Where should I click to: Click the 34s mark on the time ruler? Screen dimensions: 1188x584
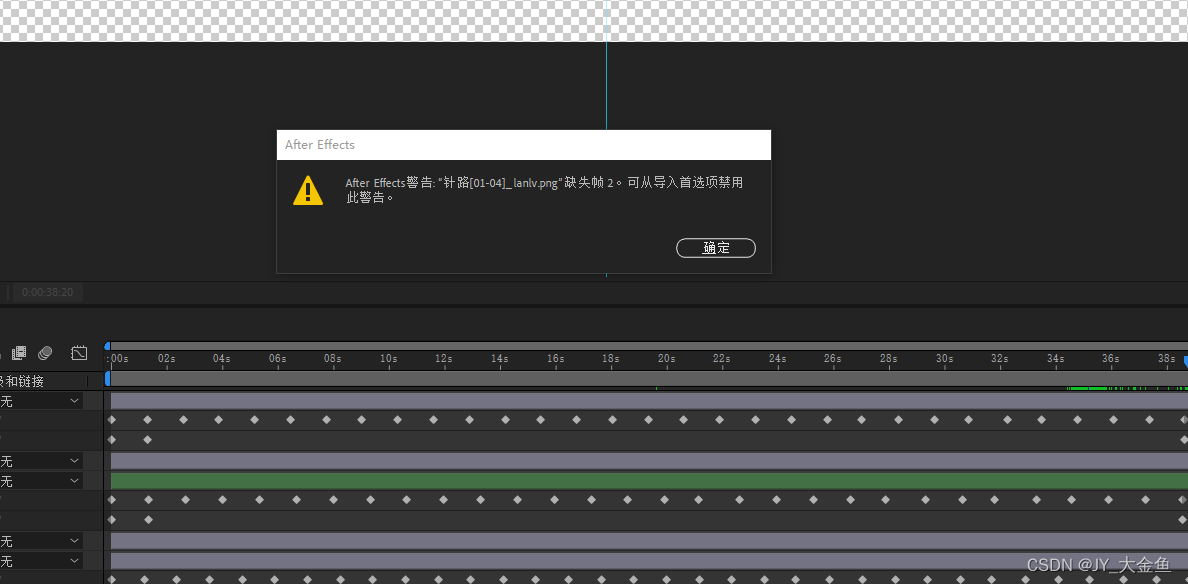point(1055,358)
